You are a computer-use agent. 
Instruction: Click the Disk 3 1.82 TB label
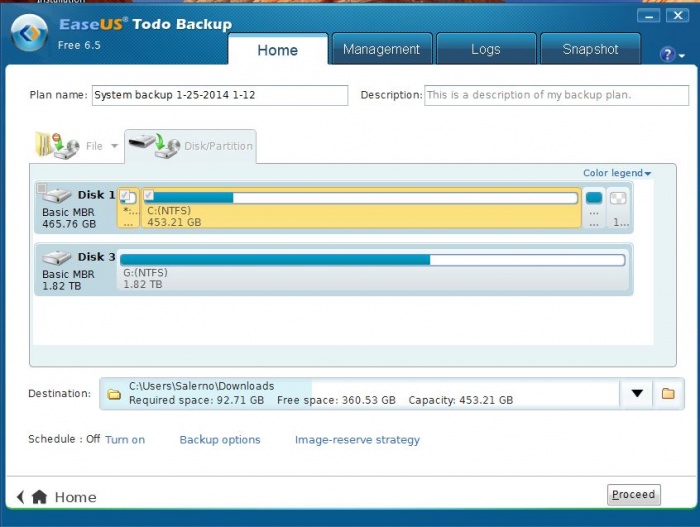point(62,286)
